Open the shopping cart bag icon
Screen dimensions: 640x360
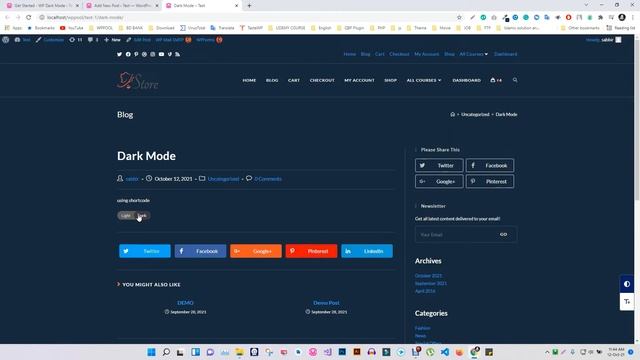click(x=496, y=80)
